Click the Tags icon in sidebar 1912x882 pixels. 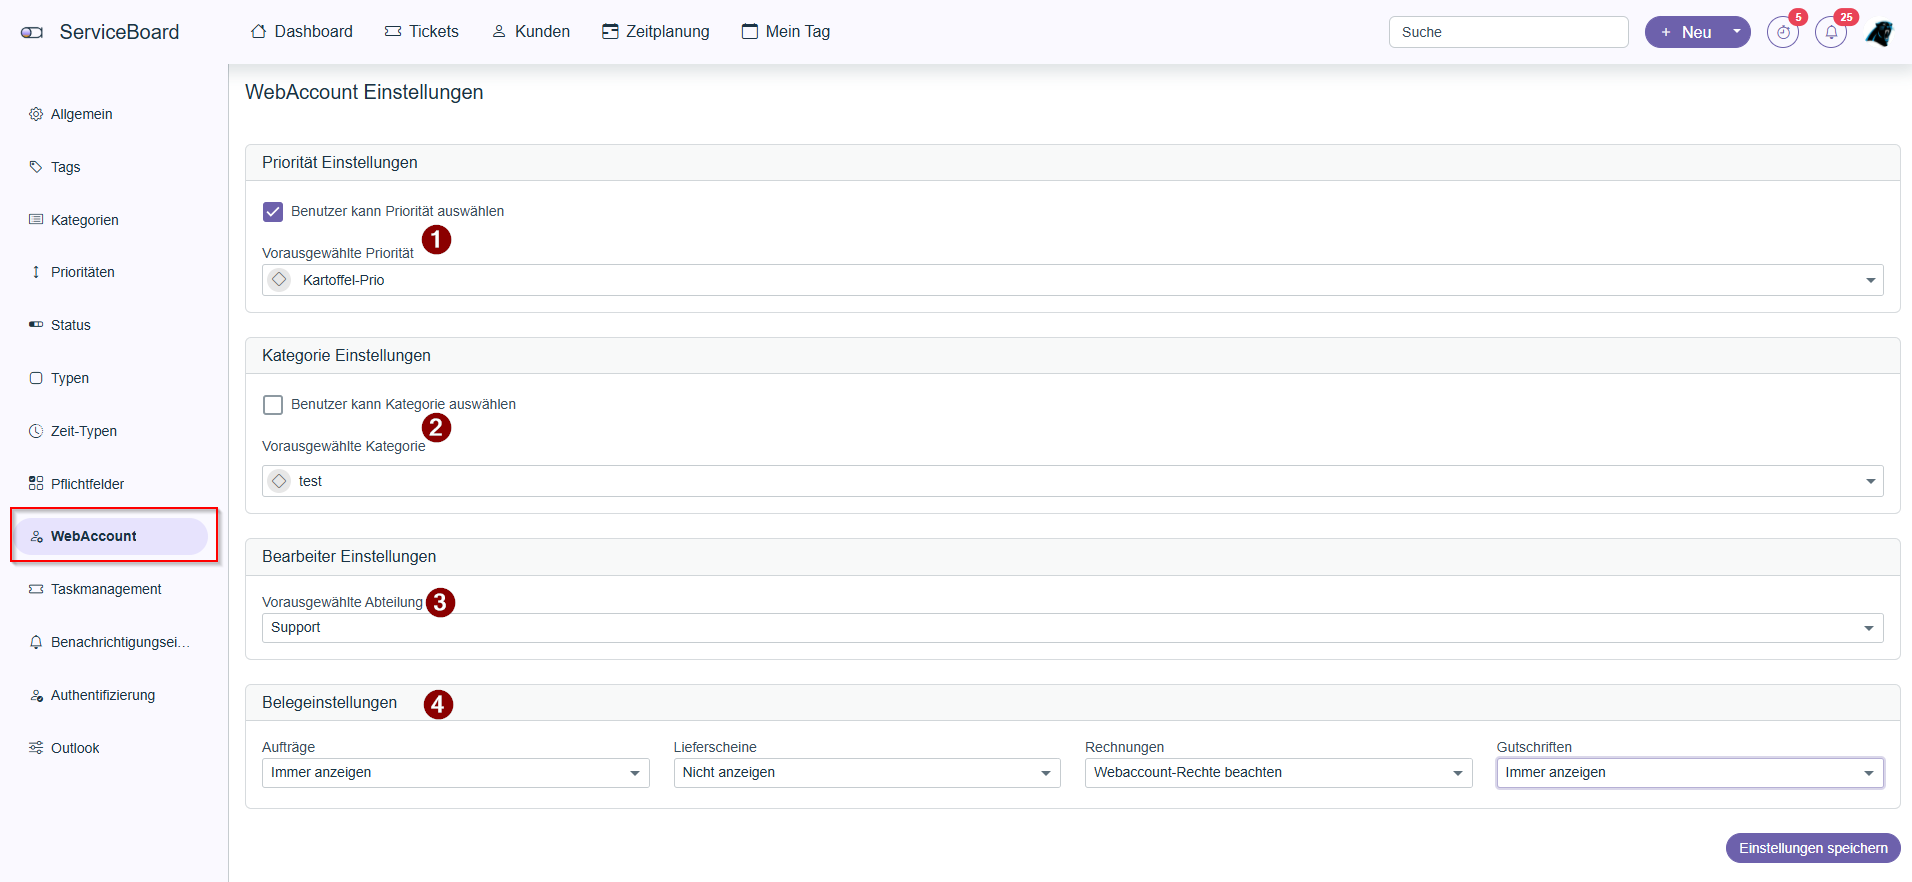(36, 167)
